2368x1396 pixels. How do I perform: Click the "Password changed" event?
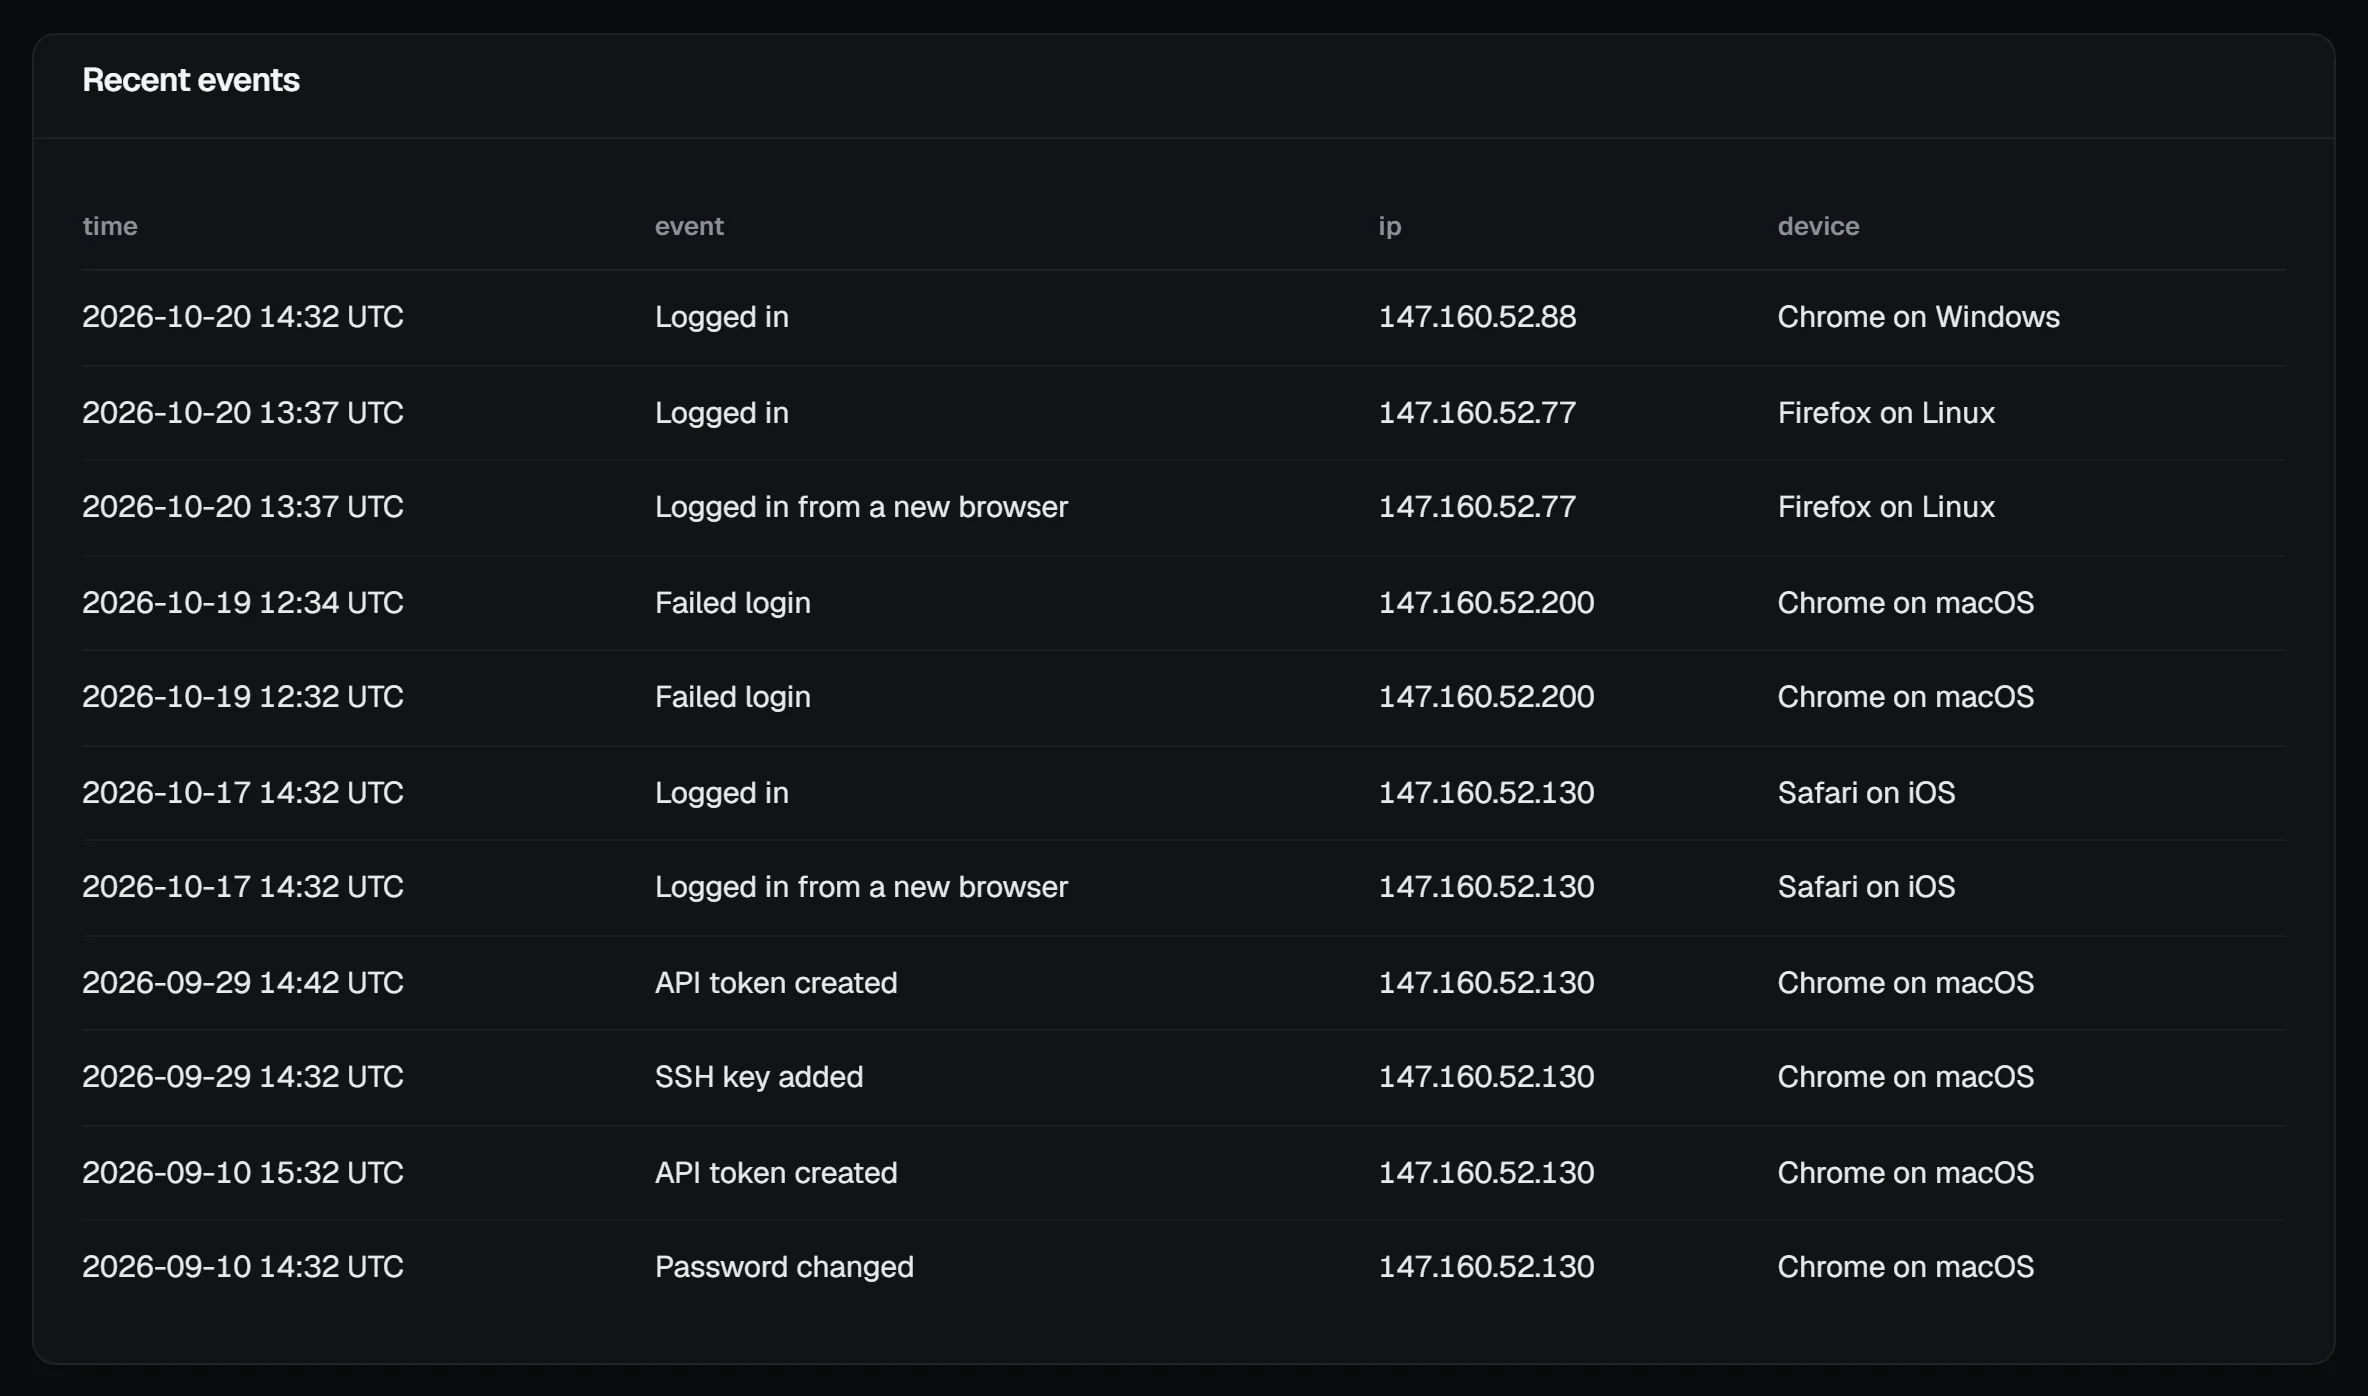click(x=784, y=1267)
